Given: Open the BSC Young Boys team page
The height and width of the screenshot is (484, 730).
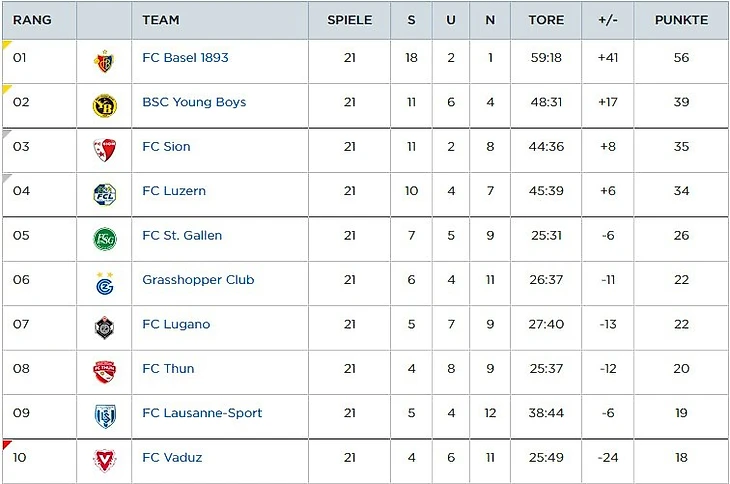Looking at the screenshot, I should [x=194, y=102].
